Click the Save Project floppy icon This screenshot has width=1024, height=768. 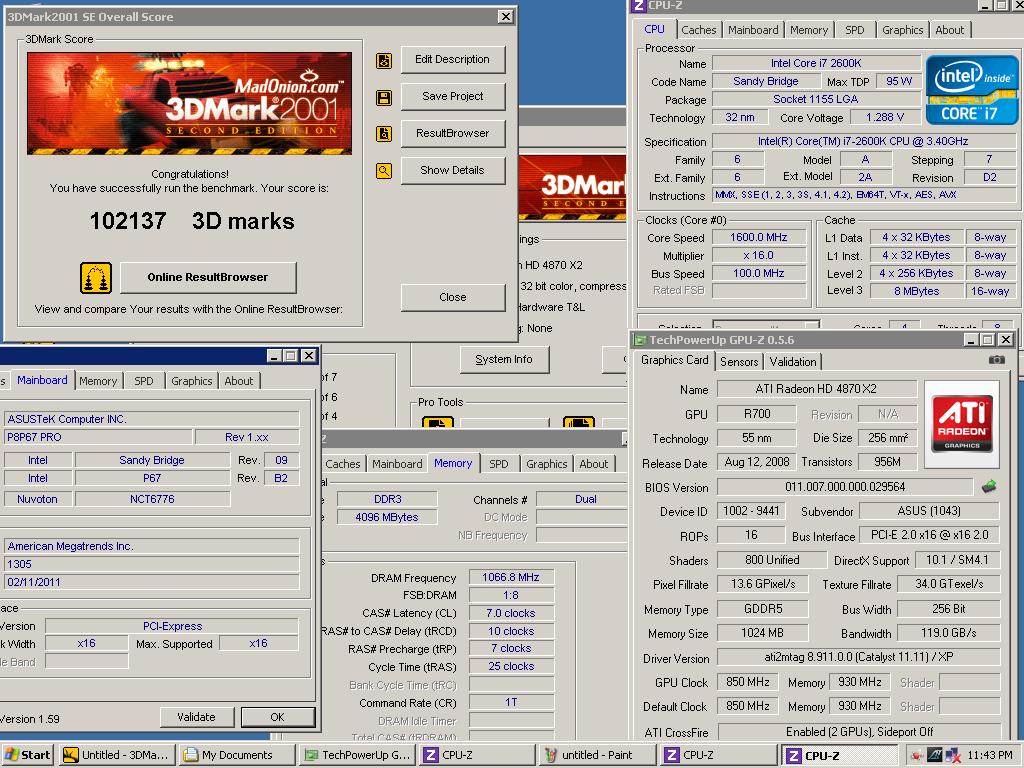pos(384,98)
